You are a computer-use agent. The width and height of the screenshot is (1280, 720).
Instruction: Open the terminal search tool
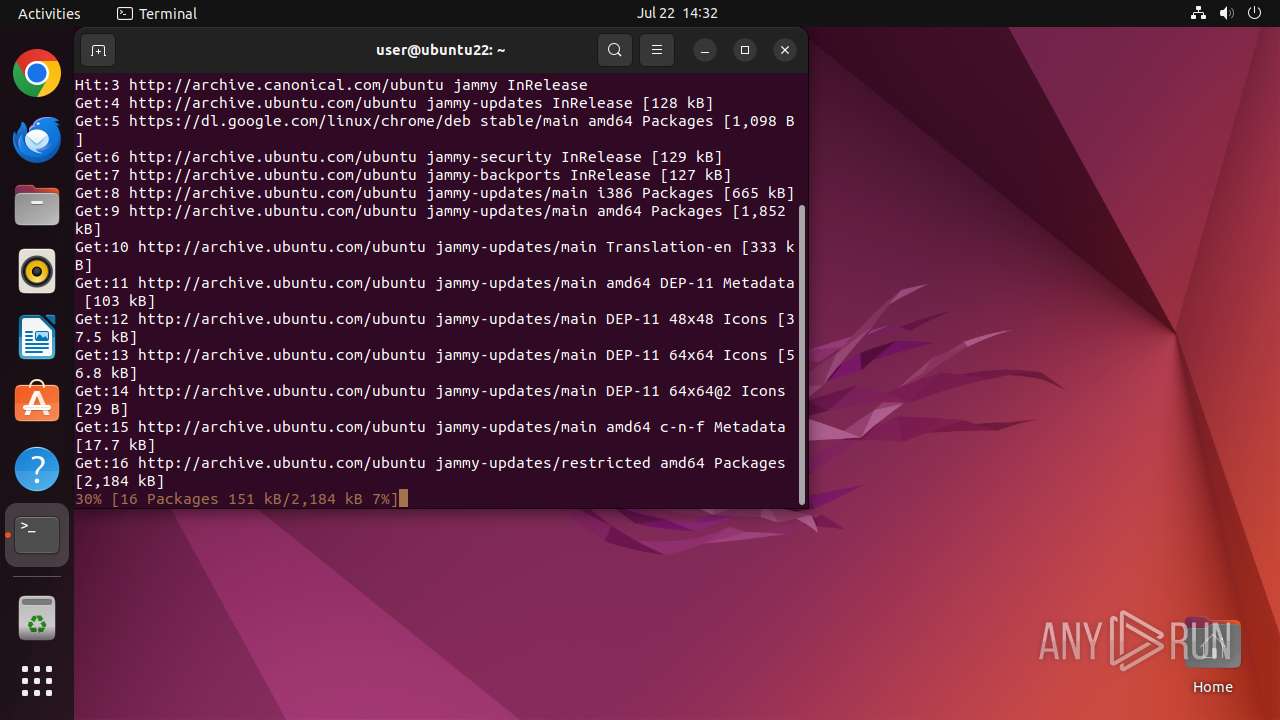click(x=615, y=50)
